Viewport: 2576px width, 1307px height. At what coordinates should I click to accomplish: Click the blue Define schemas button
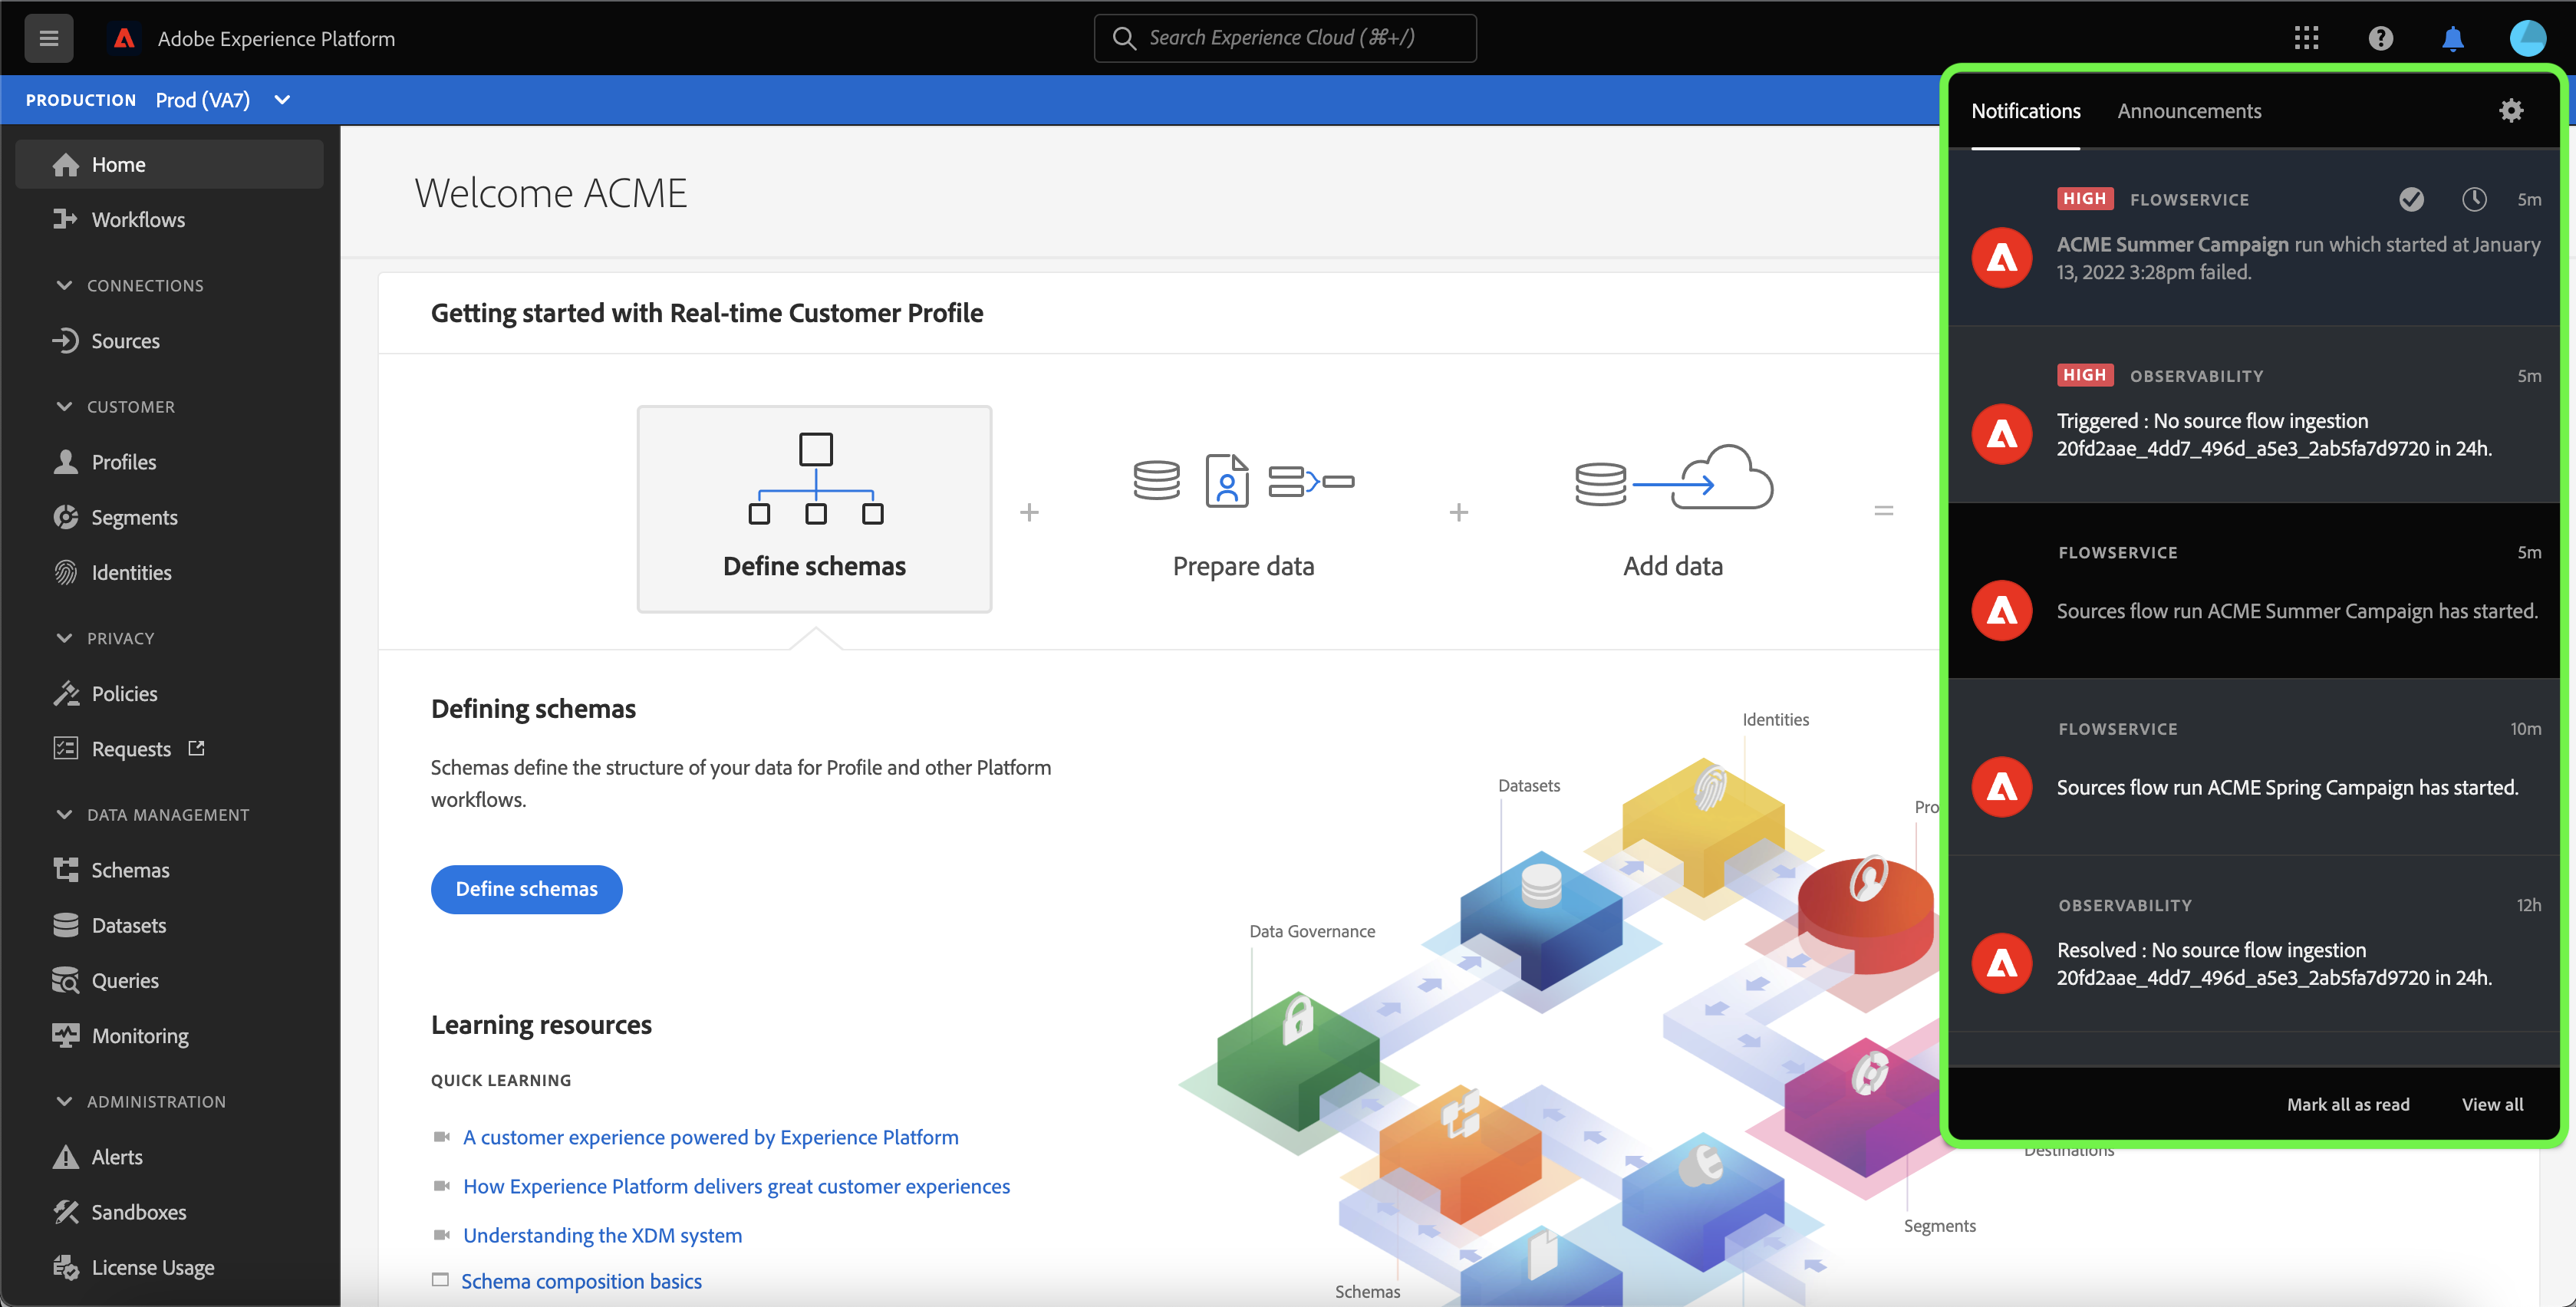[x=526, y=888]
